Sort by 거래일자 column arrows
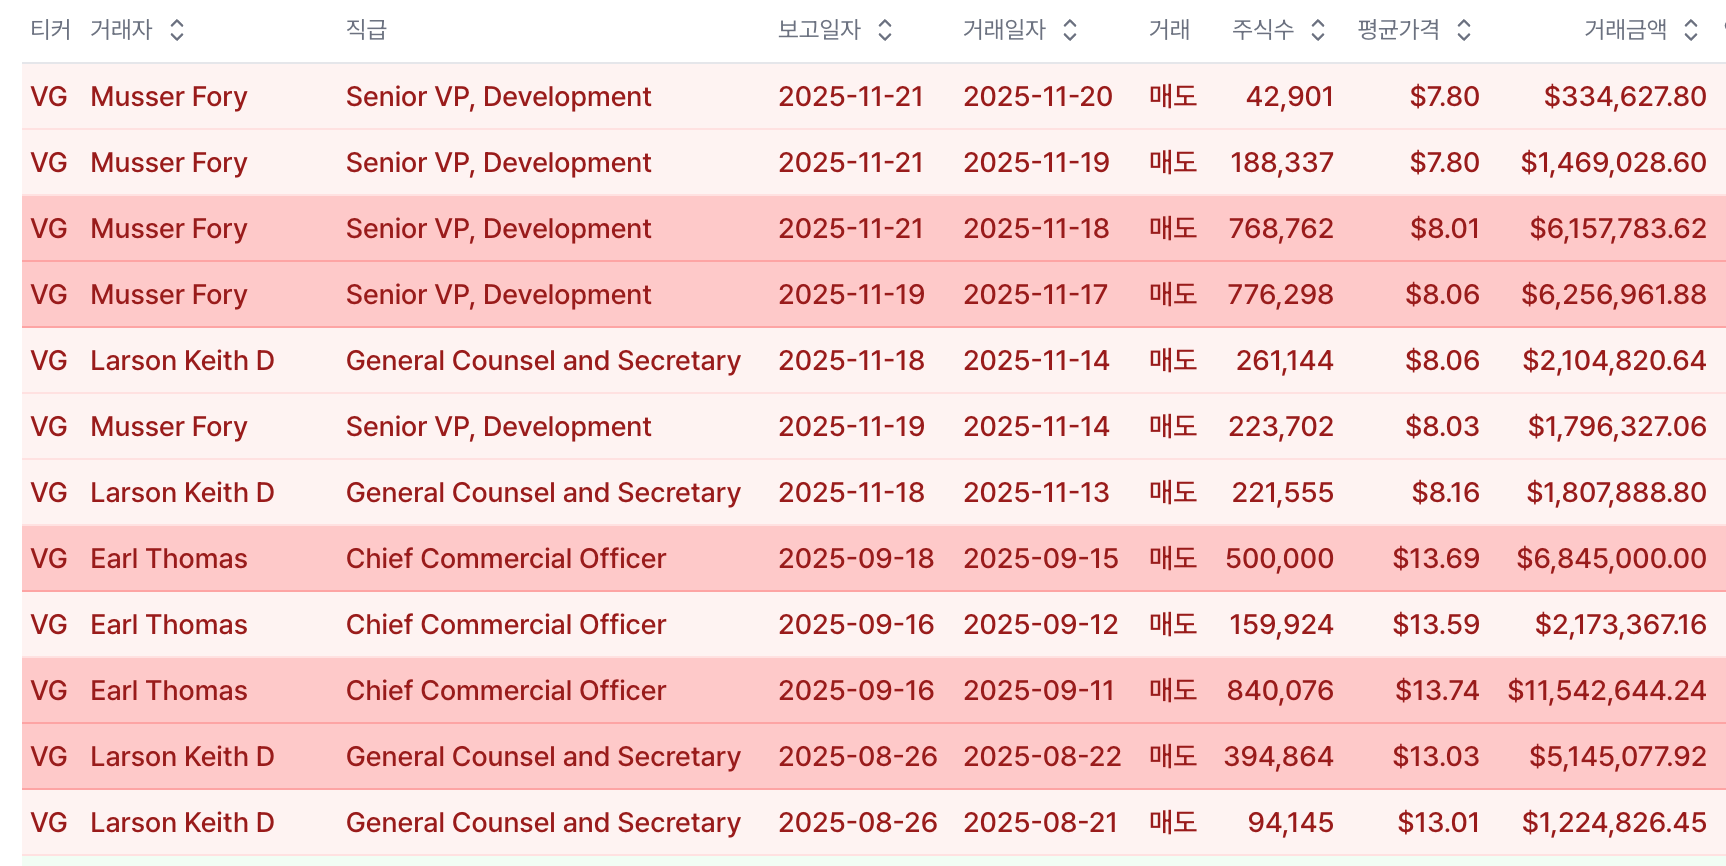Viewport: 1726px width, 866px height. 1070,30
